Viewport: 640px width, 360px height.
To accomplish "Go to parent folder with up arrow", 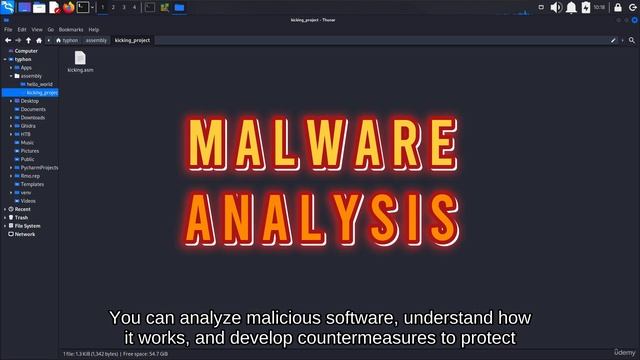I will pos(28,40).
